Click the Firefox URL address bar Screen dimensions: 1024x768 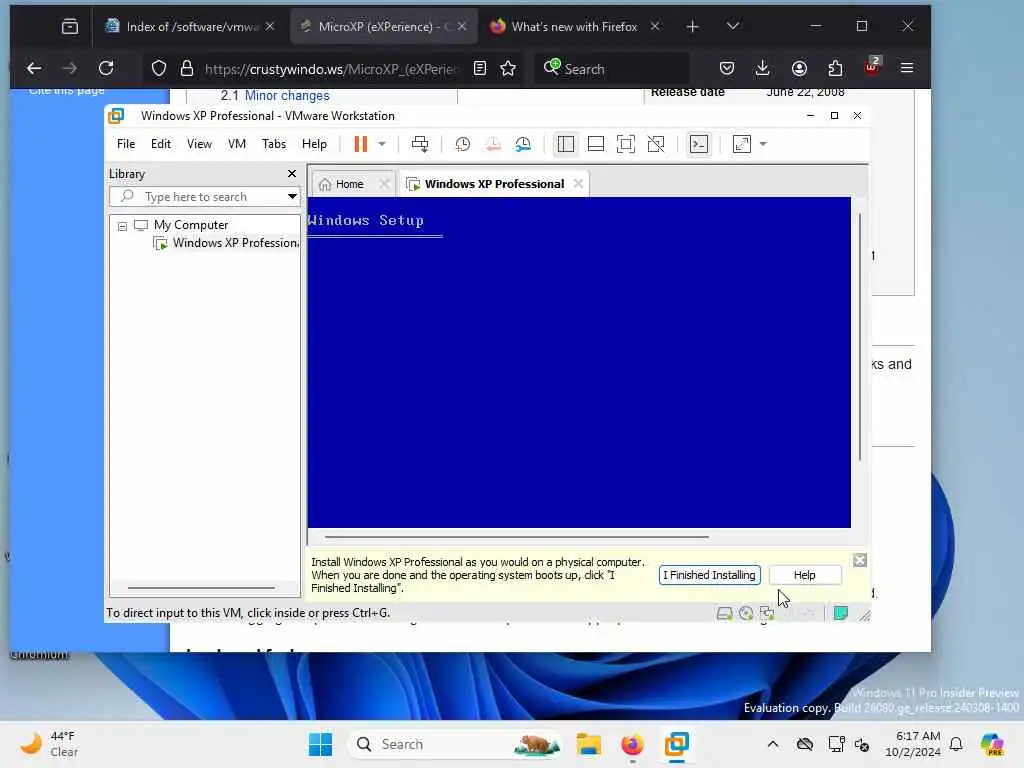click(x=332, y=69)
